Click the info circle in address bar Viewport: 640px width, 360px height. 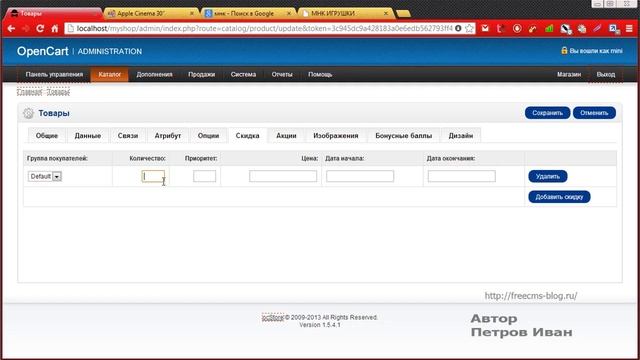pos(458,29)
